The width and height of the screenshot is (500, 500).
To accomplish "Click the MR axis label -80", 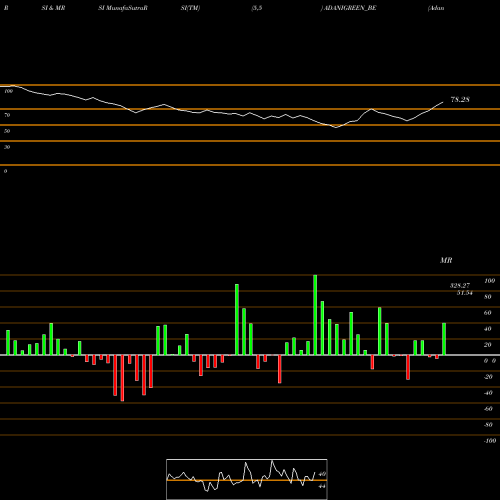I will click(488, 425).
